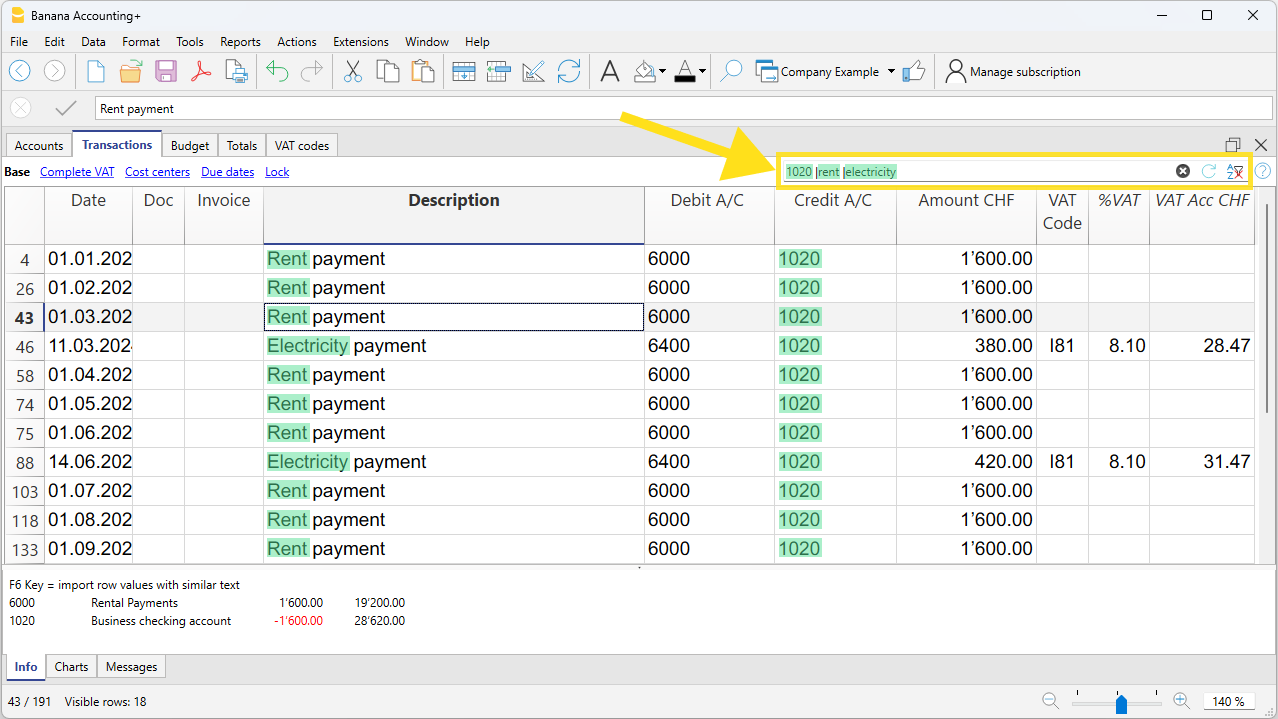Cancel the cell edit with circled X
Viewport: 1278px width, 719px height.
(x=20, y=108)
